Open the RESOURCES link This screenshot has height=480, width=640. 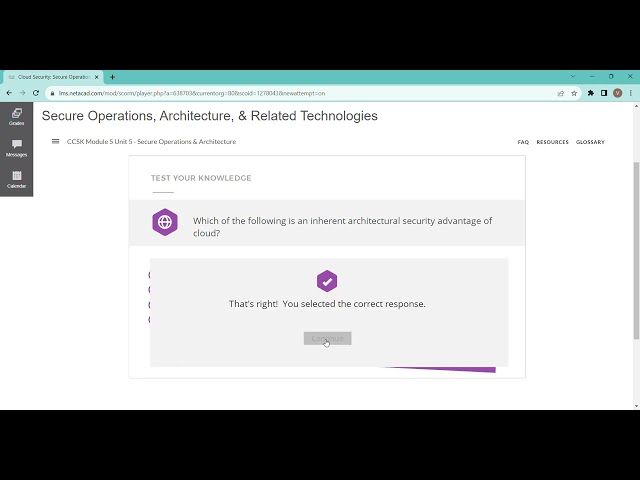coord(552,142)
